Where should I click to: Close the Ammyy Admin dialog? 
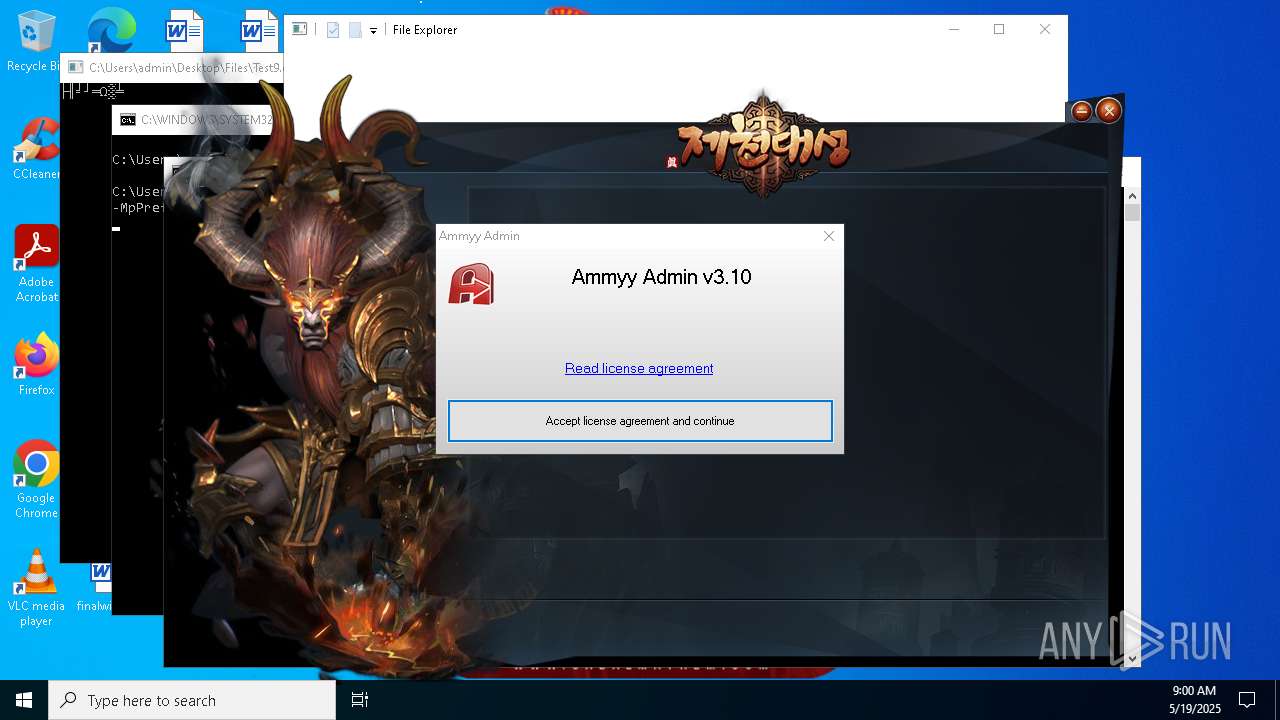[828, 236]
